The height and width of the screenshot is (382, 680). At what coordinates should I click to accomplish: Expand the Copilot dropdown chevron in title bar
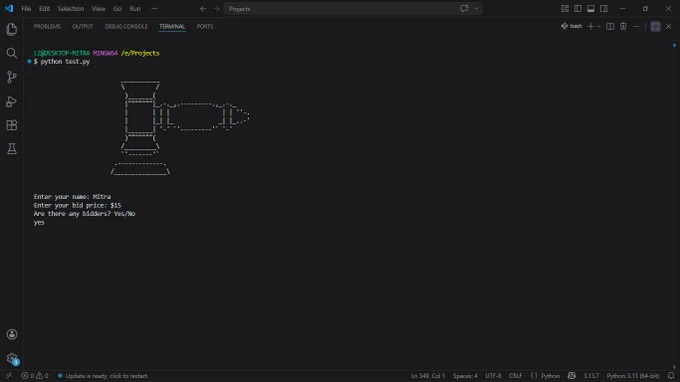coord(476,9)
